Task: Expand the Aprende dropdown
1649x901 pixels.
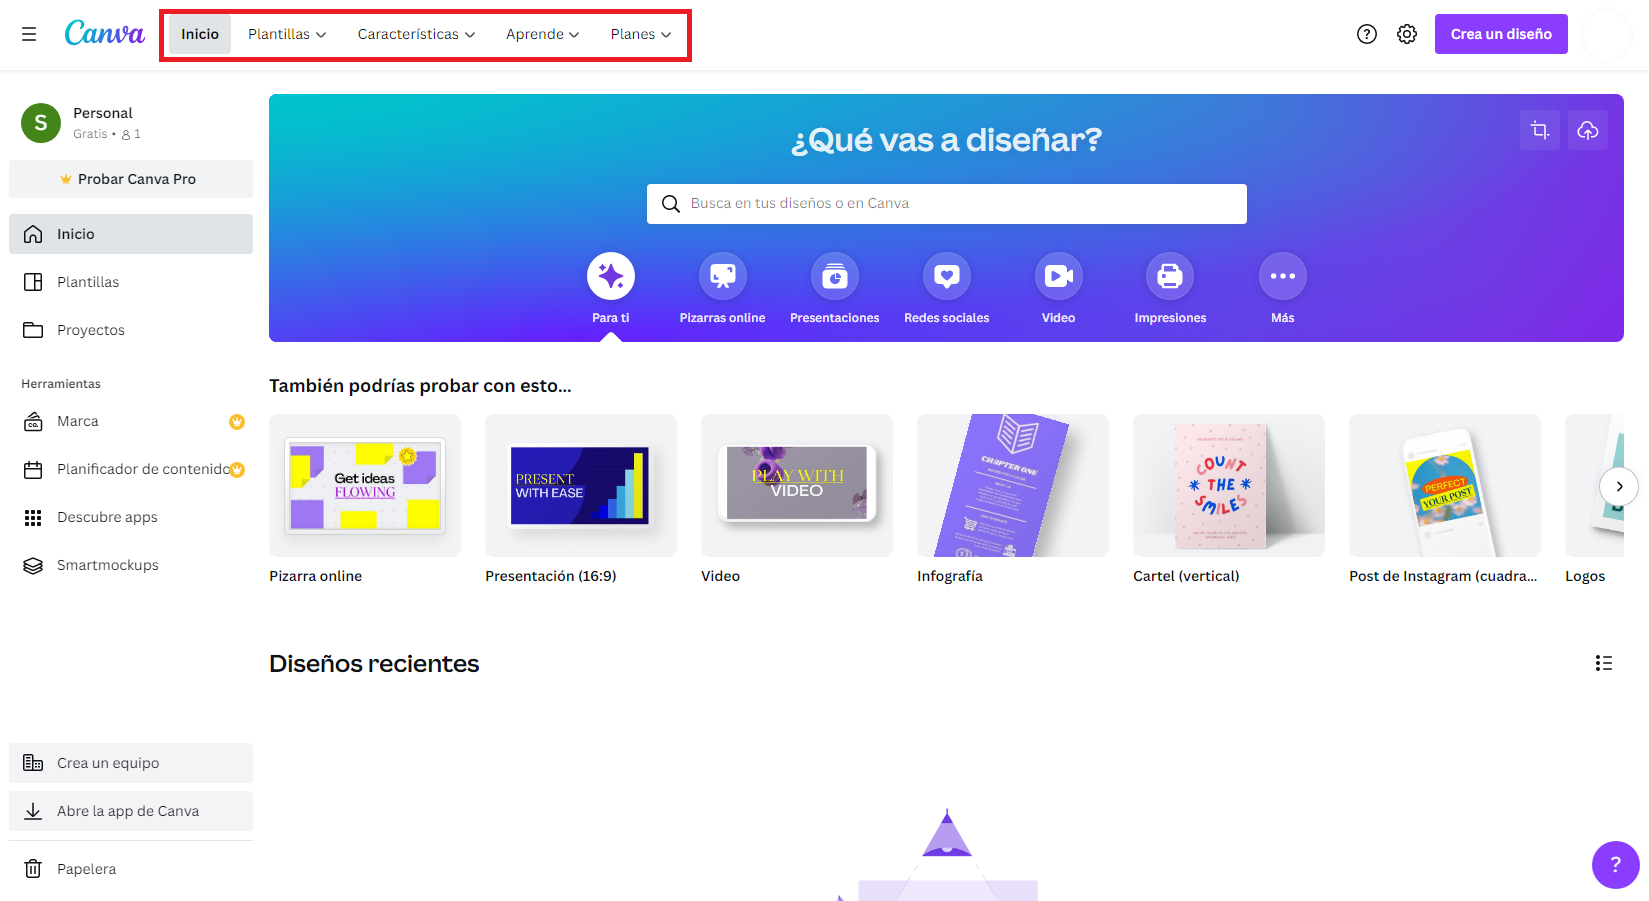Action: pyautogui.click(x=542, y=34)
